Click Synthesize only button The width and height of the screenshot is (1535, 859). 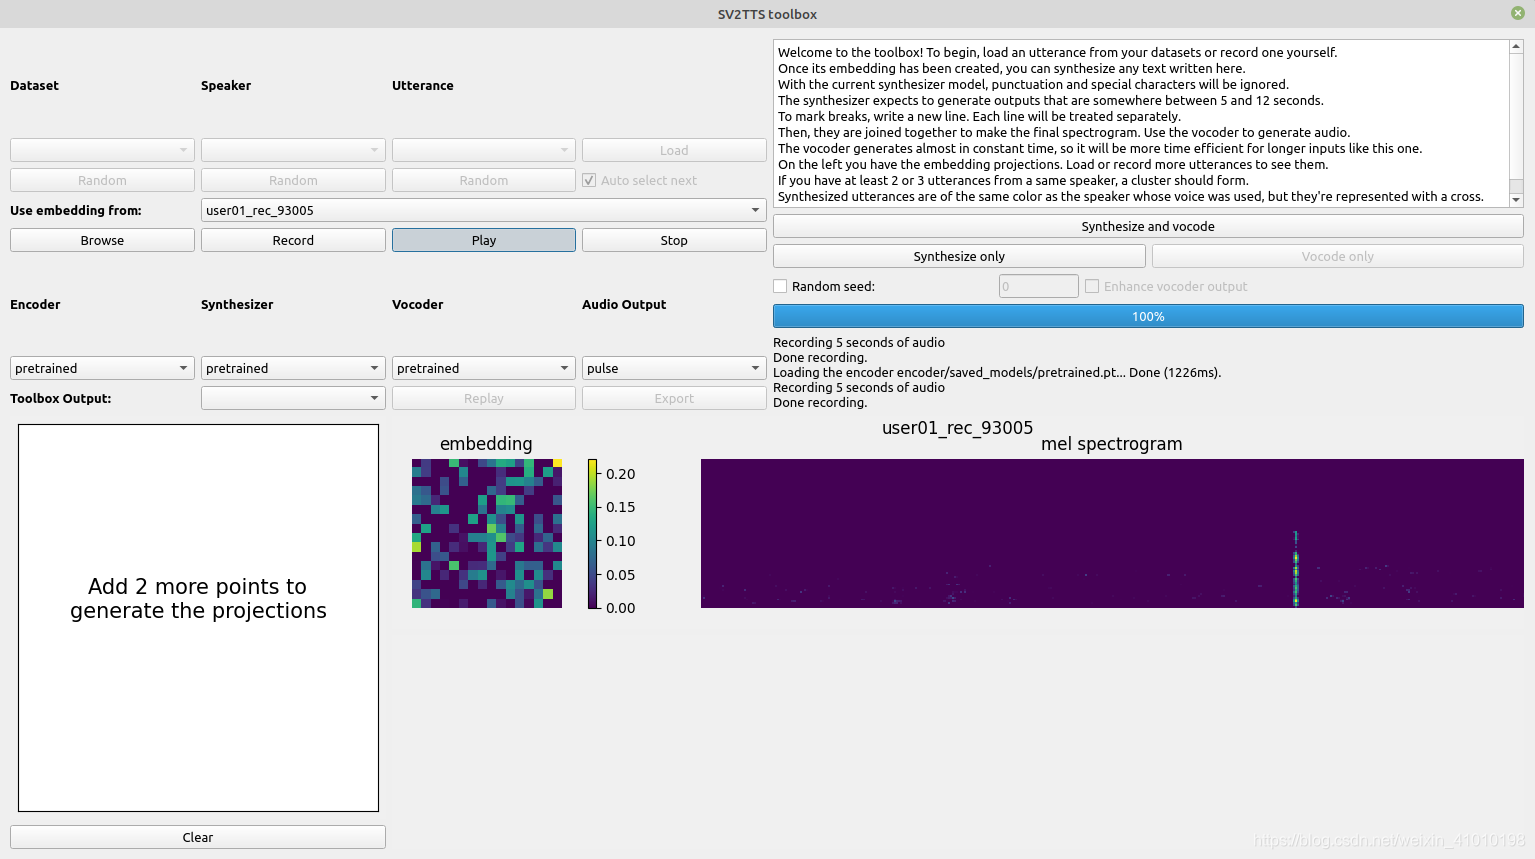(x=958, y=257)
